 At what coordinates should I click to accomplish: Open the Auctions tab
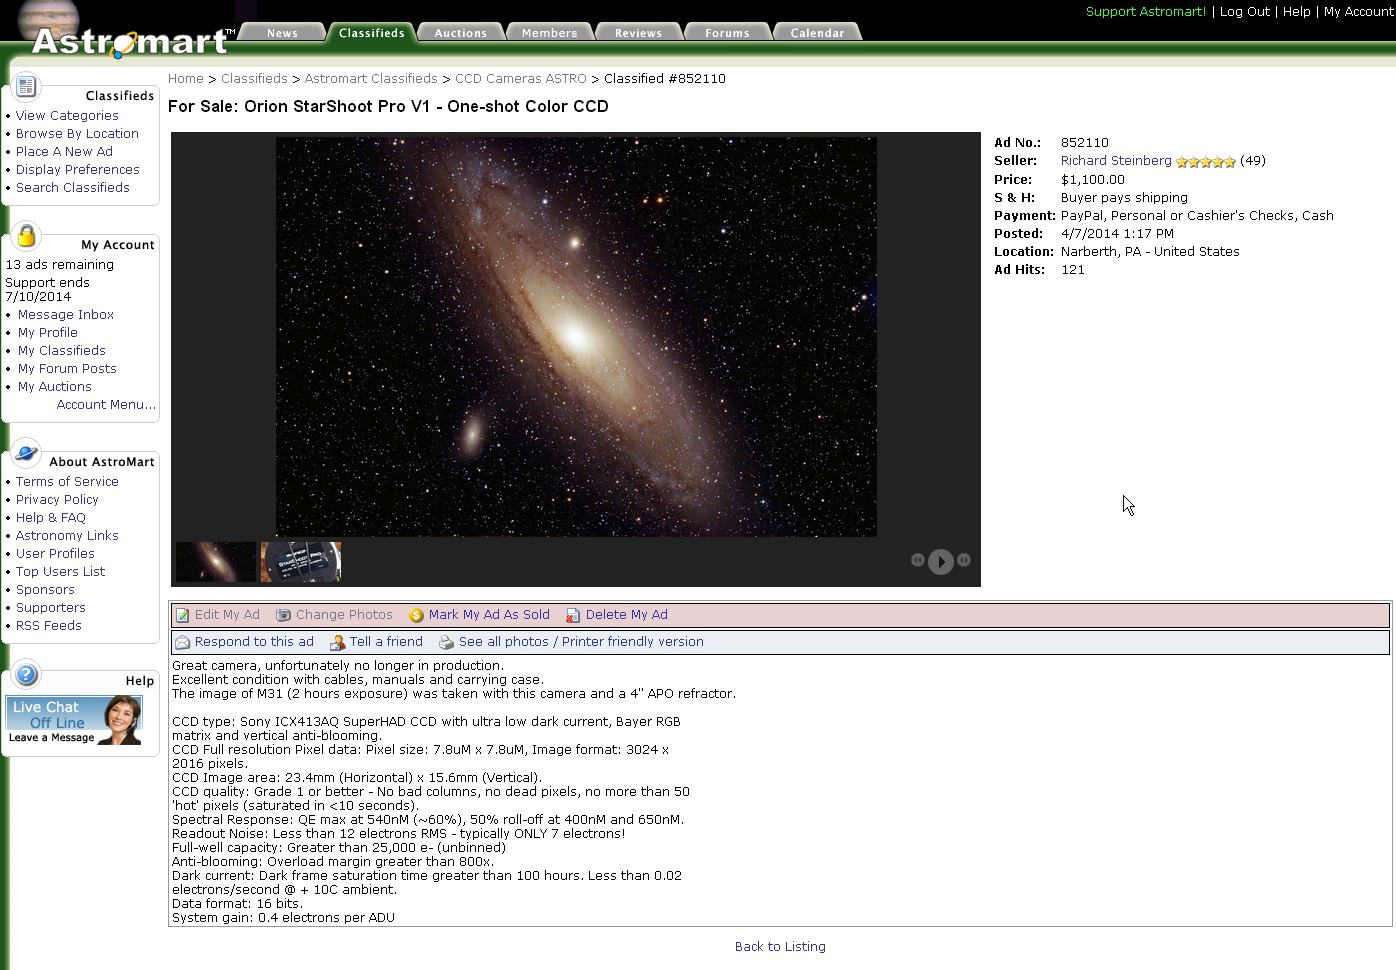(x=460, y=32)
